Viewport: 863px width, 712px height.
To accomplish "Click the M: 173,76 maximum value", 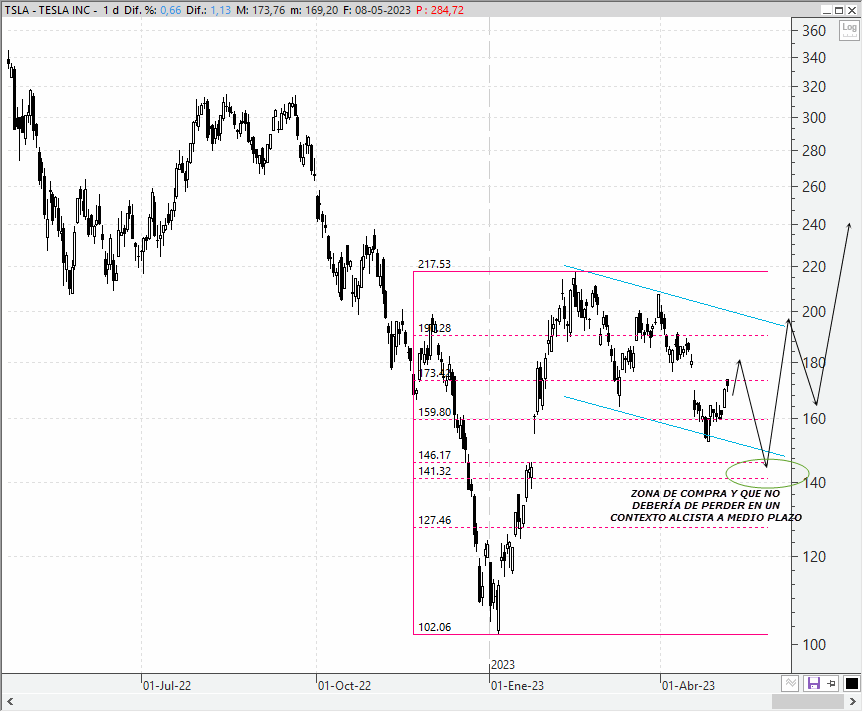I will point(260,10).
